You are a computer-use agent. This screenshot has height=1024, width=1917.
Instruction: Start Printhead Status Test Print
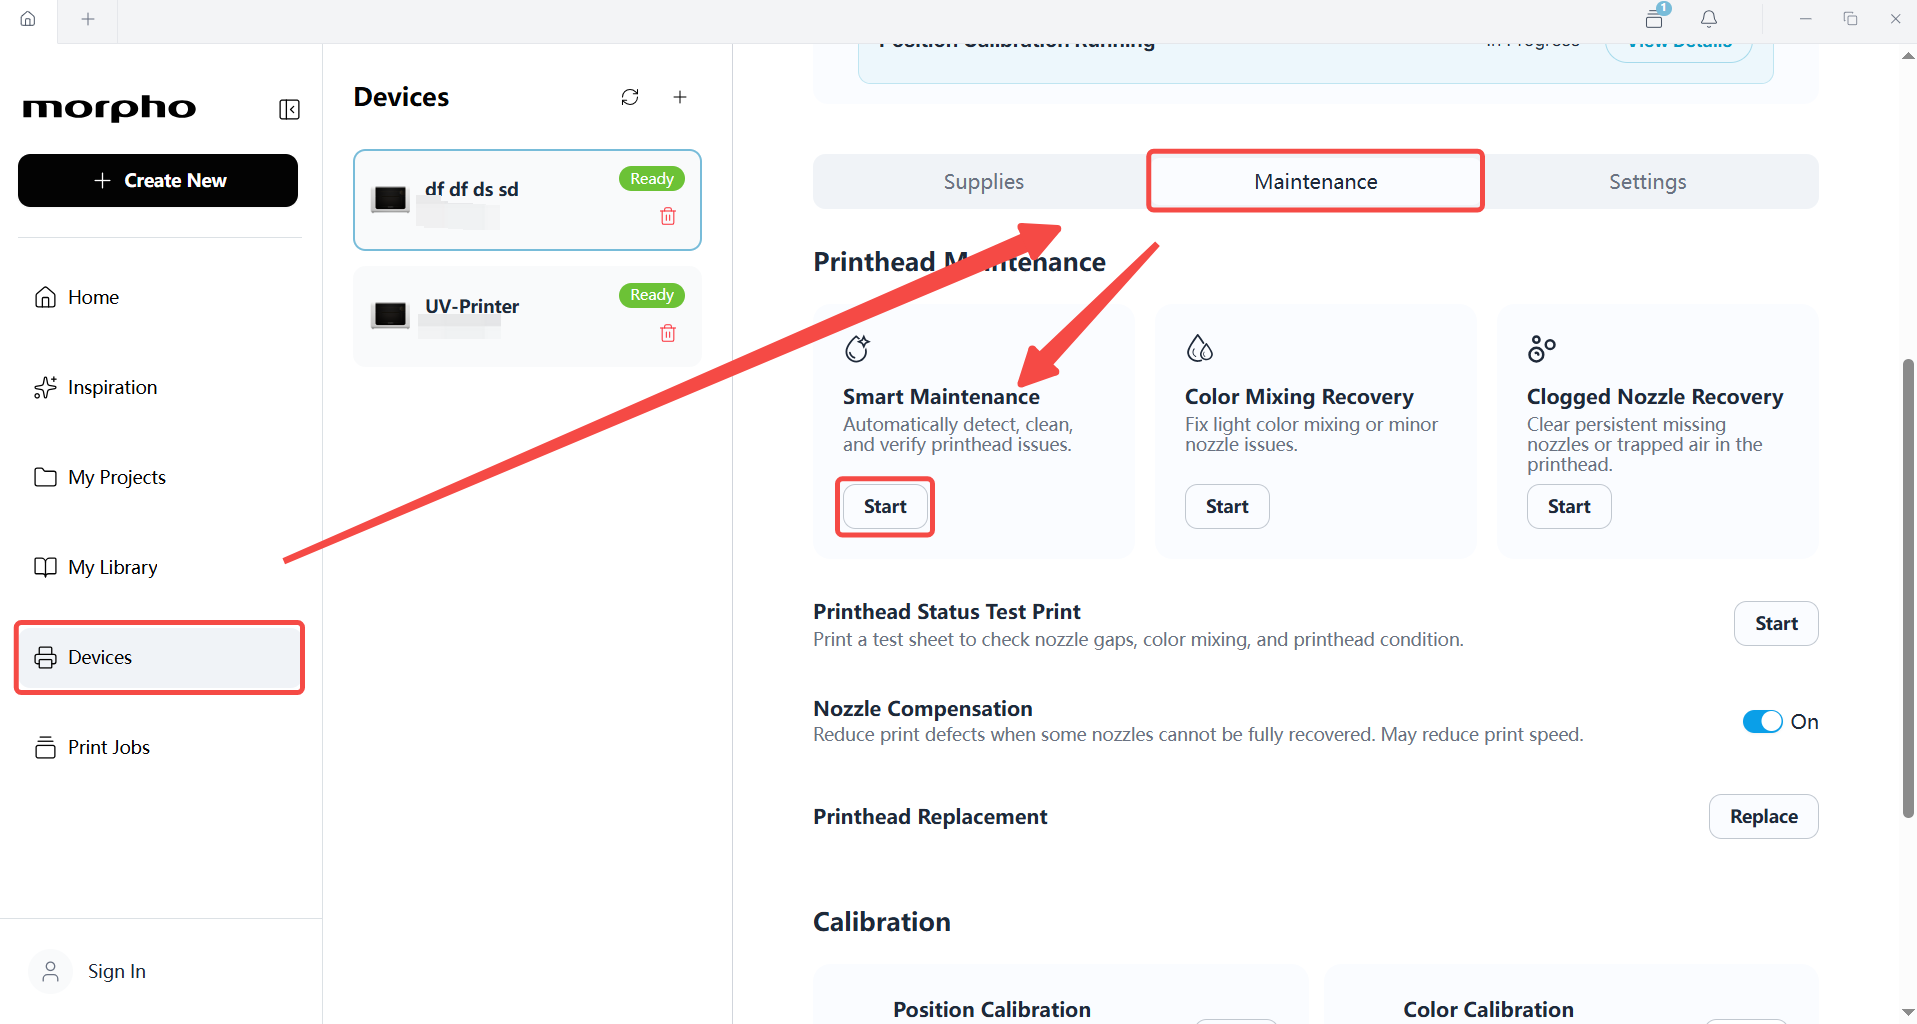click(1776, 624)
